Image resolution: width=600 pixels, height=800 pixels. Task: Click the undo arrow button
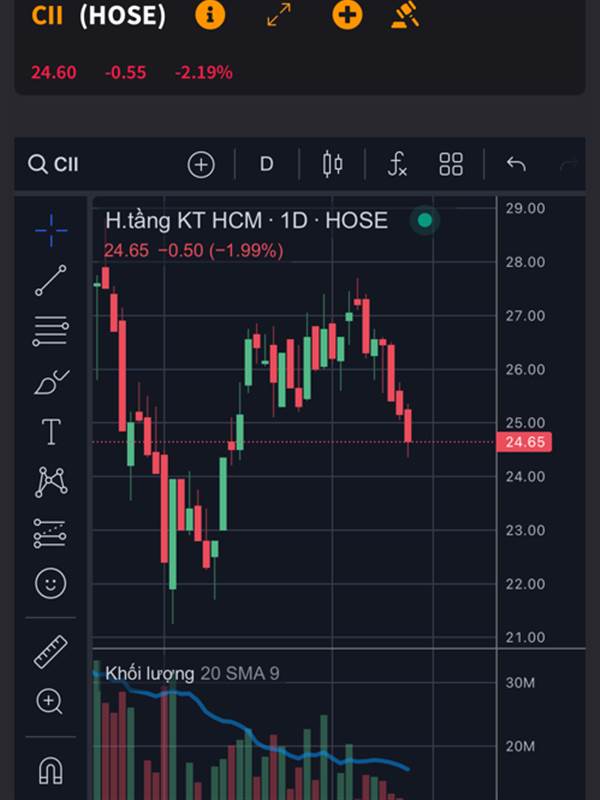coord(516,164)
